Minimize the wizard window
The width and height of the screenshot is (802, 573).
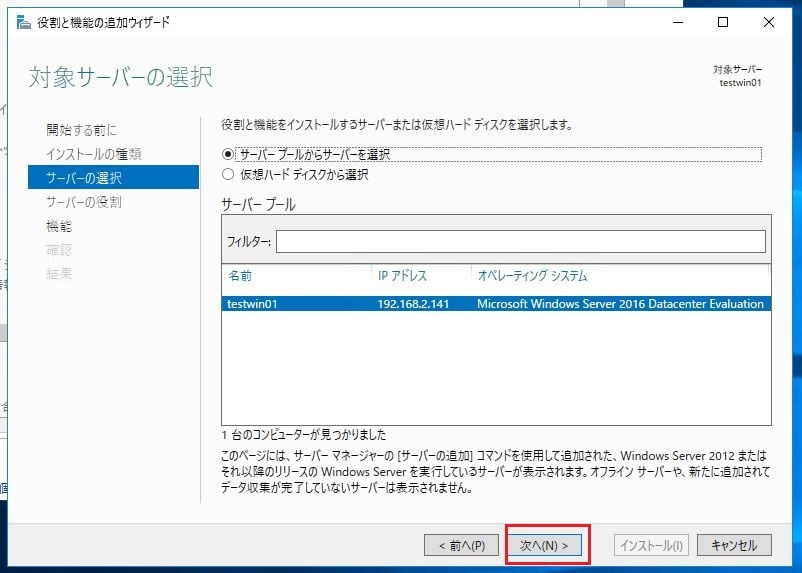(x=678, y=22)
